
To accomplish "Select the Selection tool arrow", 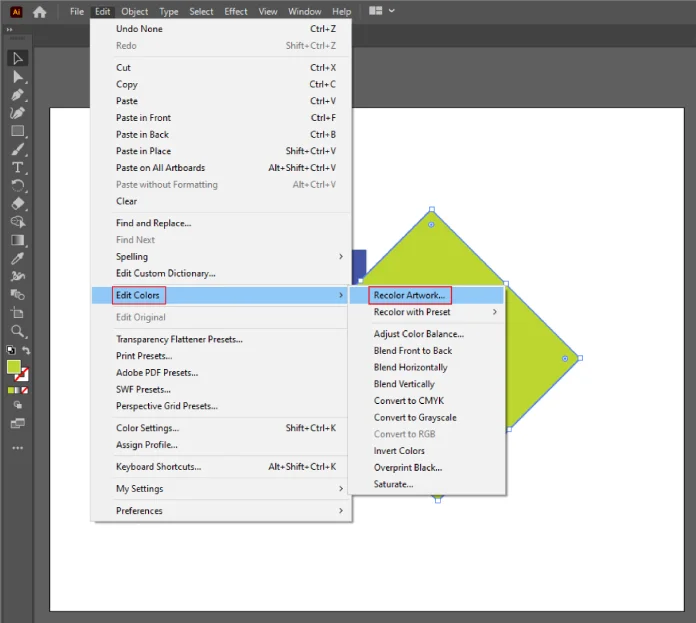I will point(18,58).
